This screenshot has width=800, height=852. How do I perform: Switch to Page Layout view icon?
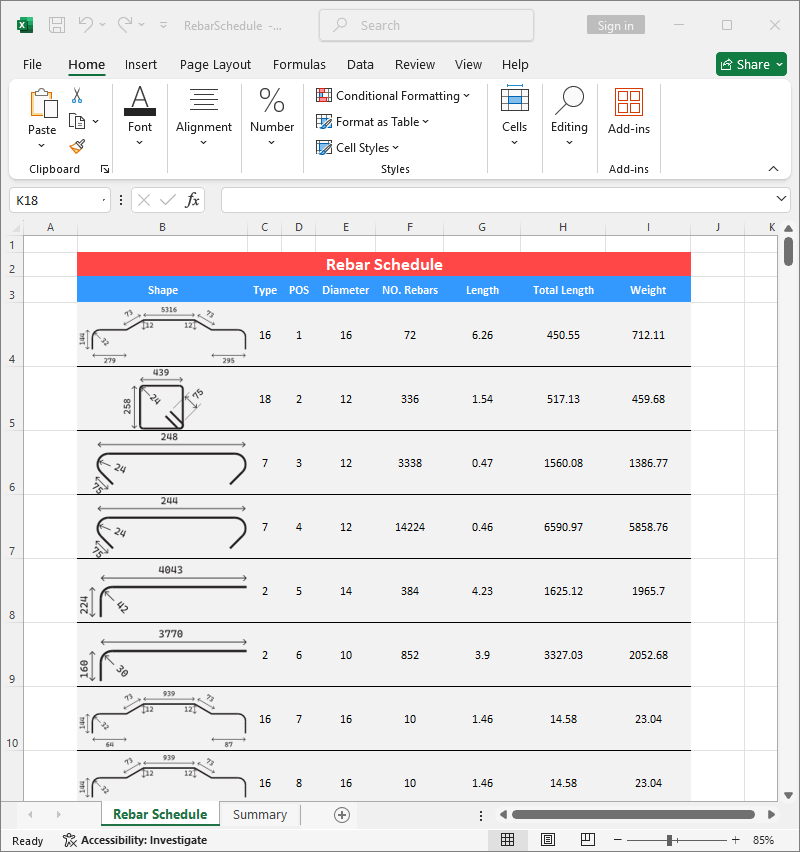[548, 840]
